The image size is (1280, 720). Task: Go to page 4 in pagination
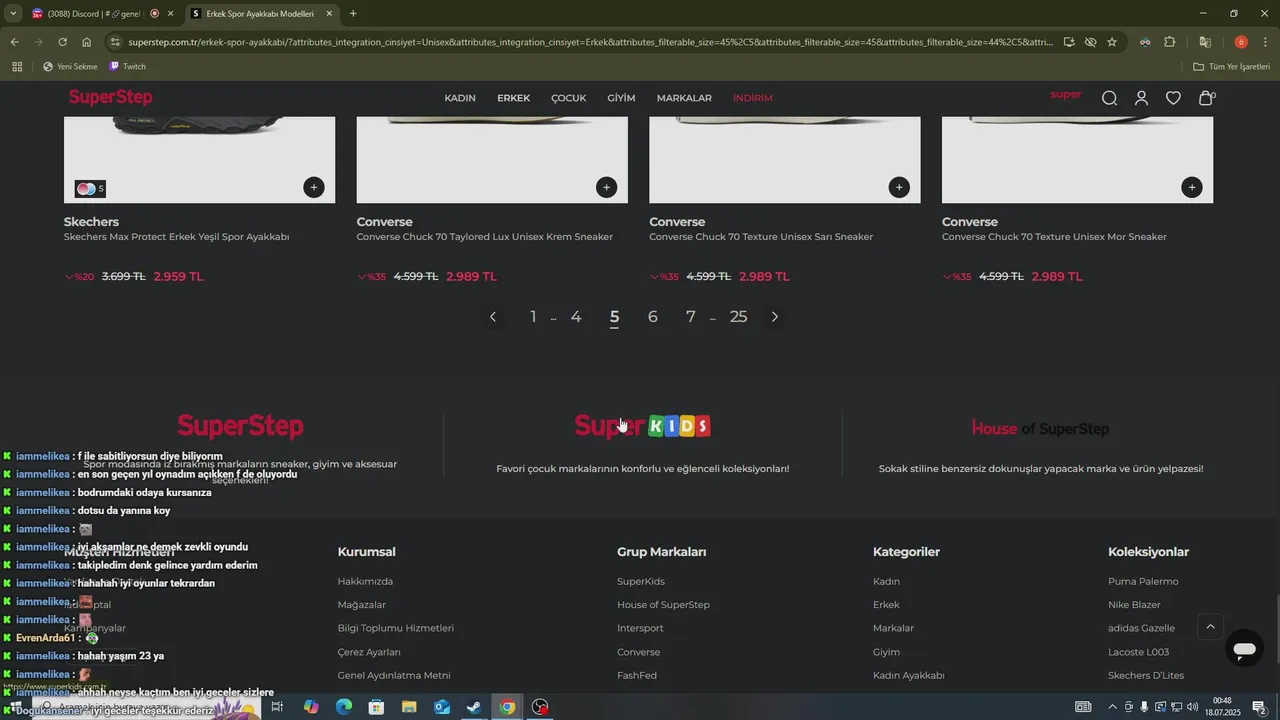click(x=576, y=317)
